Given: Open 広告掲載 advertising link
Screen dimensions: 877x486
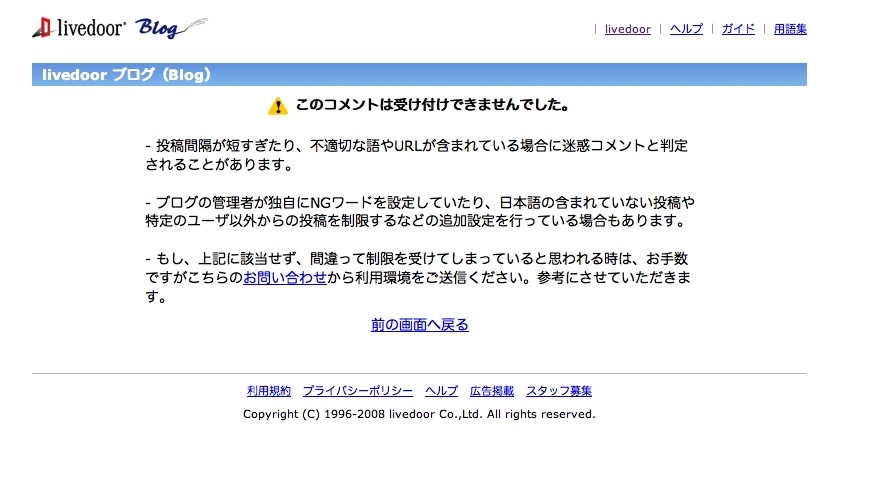Looking at the screenshot, I should click(492, 391).
